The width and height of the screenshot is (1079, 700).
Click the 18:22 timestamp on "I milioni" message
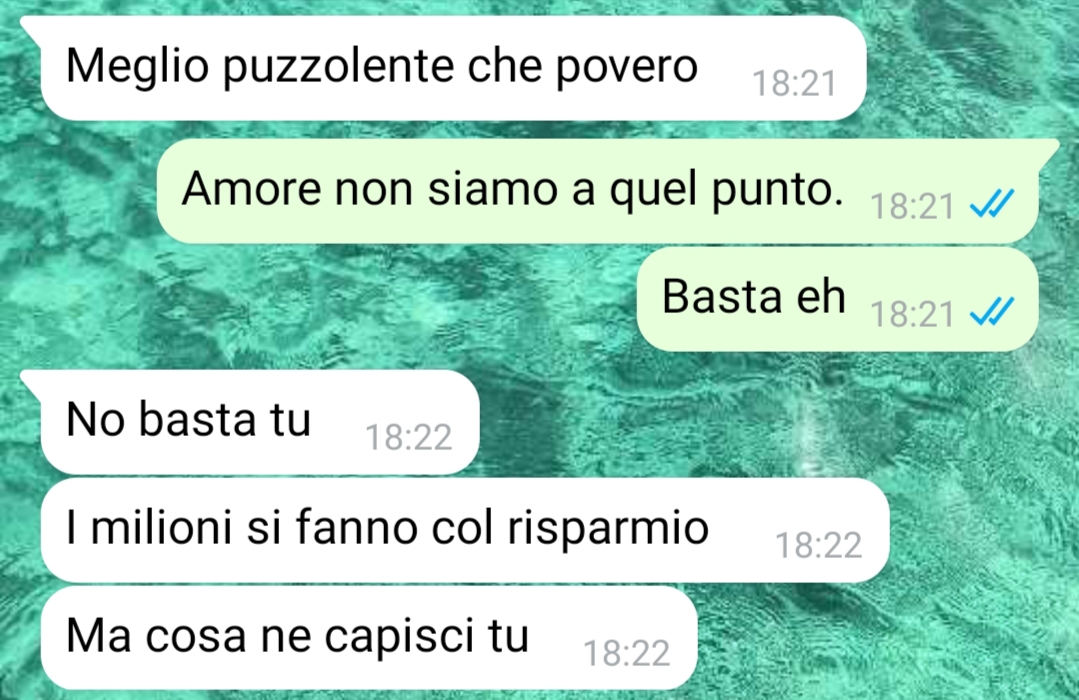(818, 546)
